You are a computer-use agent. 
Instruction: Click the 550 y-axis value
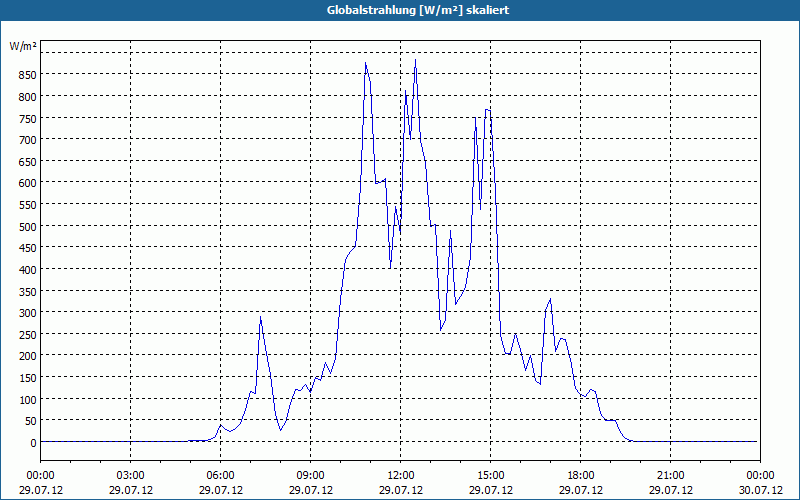point(28,205)
